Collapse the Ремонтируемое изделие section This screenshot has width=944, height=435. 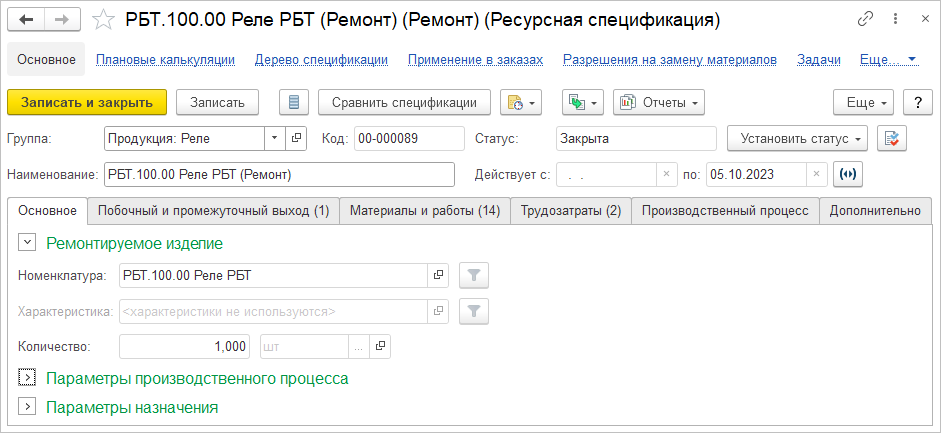[x=28, y=243]
